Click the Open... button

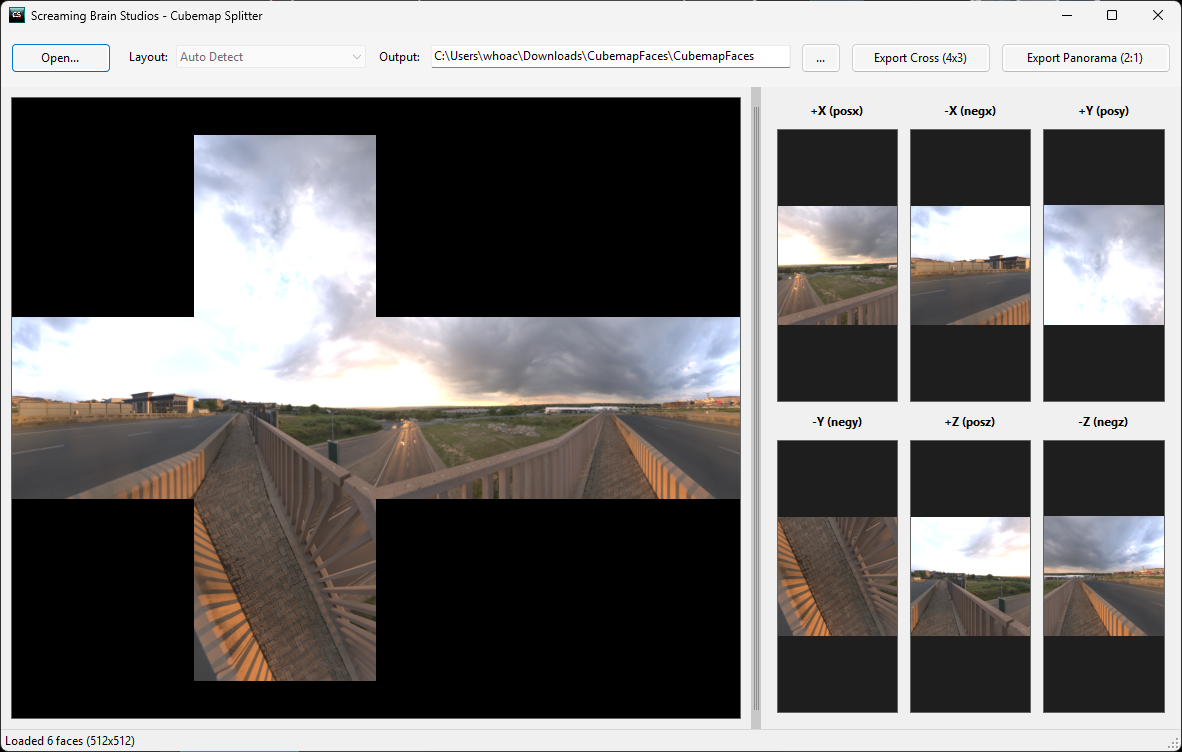(x=60, y=58)
